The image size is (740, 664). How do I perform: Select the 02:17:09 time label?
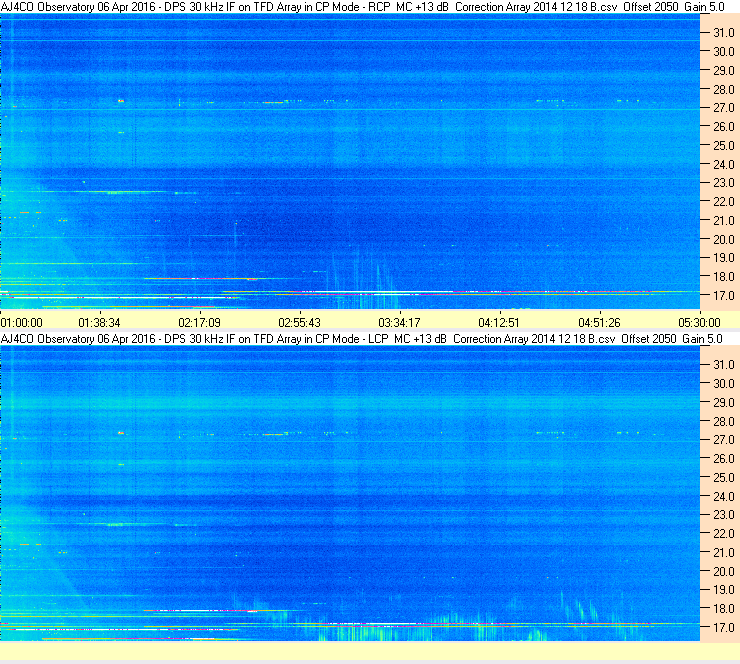[199, 323]
